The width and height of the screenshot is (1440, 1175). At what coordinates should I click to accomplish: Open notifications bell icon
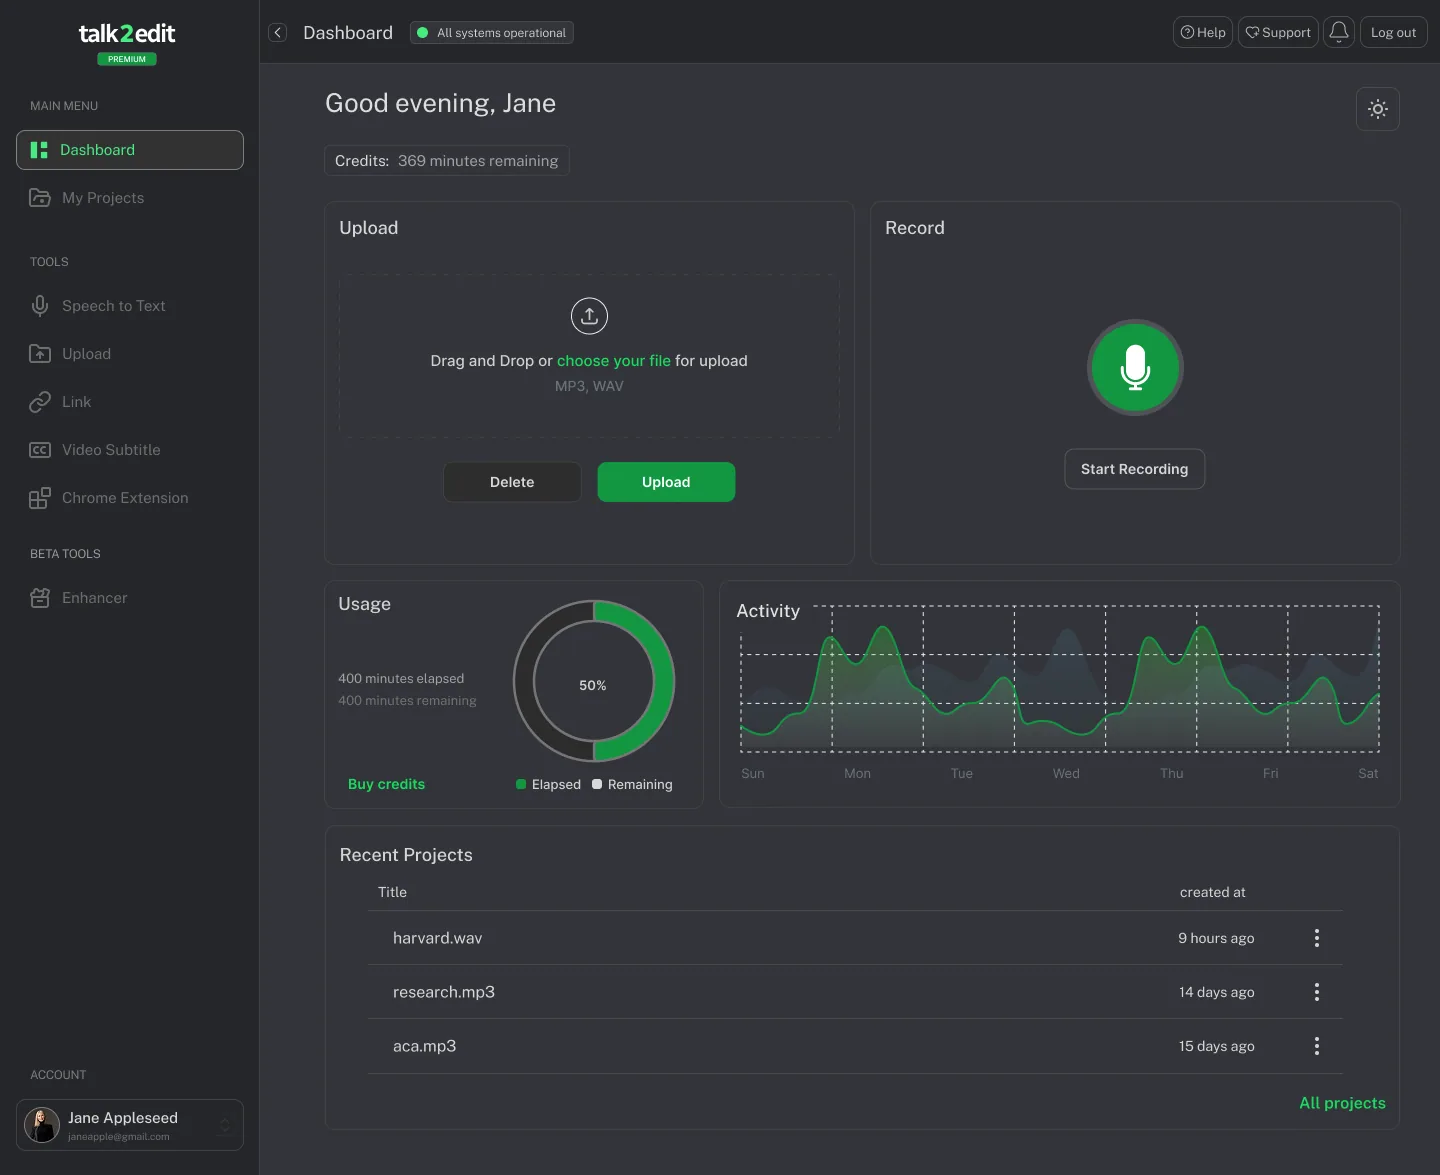(1339, 32)
